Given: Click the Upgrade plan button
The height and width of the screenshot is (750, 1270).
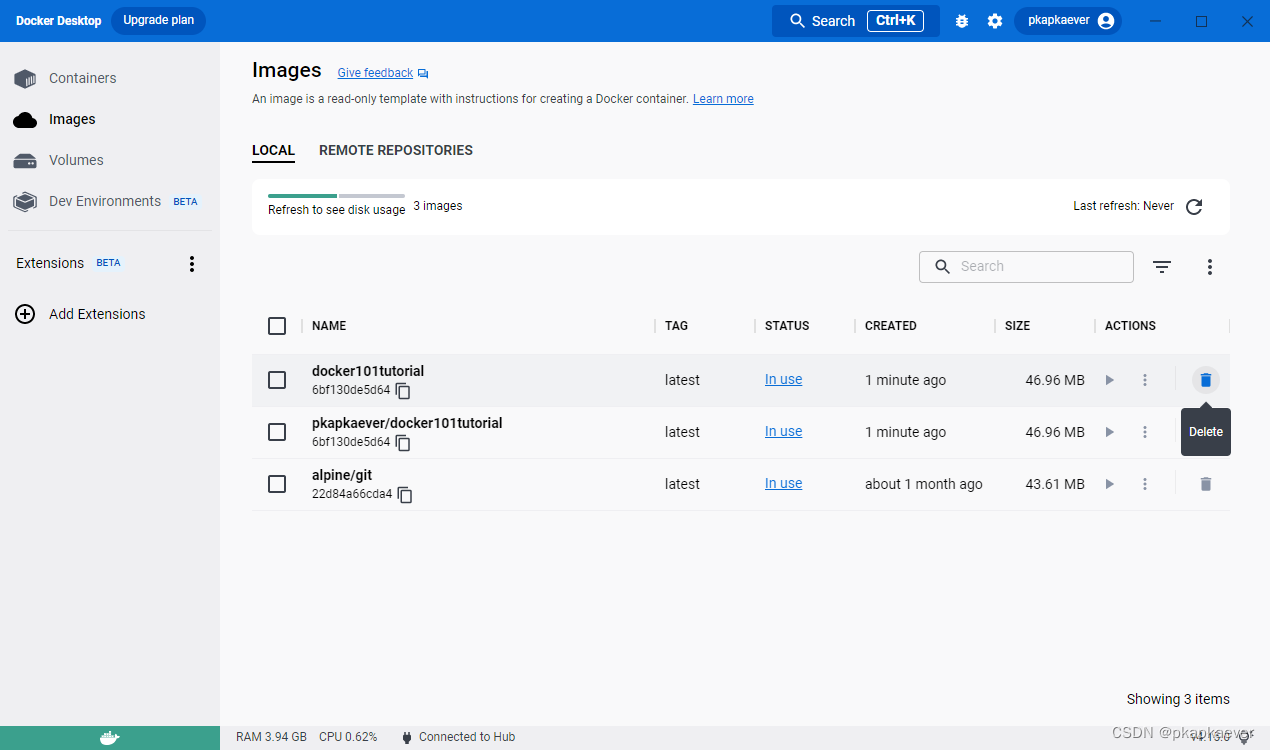Looking at the screenshot, I should pos(158,21).
